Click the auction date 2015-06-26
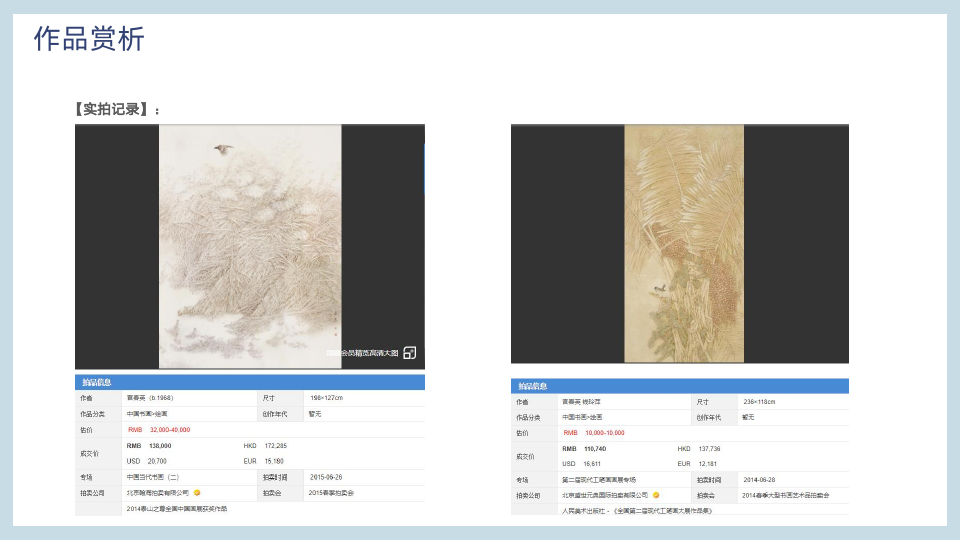 [x=326, y=477]
